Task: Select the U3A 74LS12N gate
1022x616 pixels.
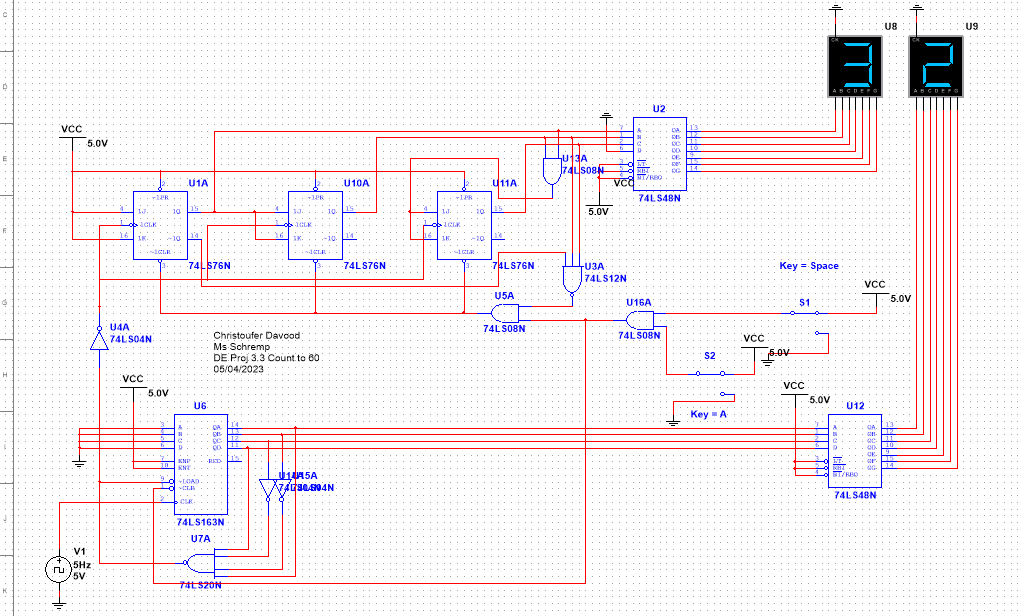Action: click(x=571, y=278)
